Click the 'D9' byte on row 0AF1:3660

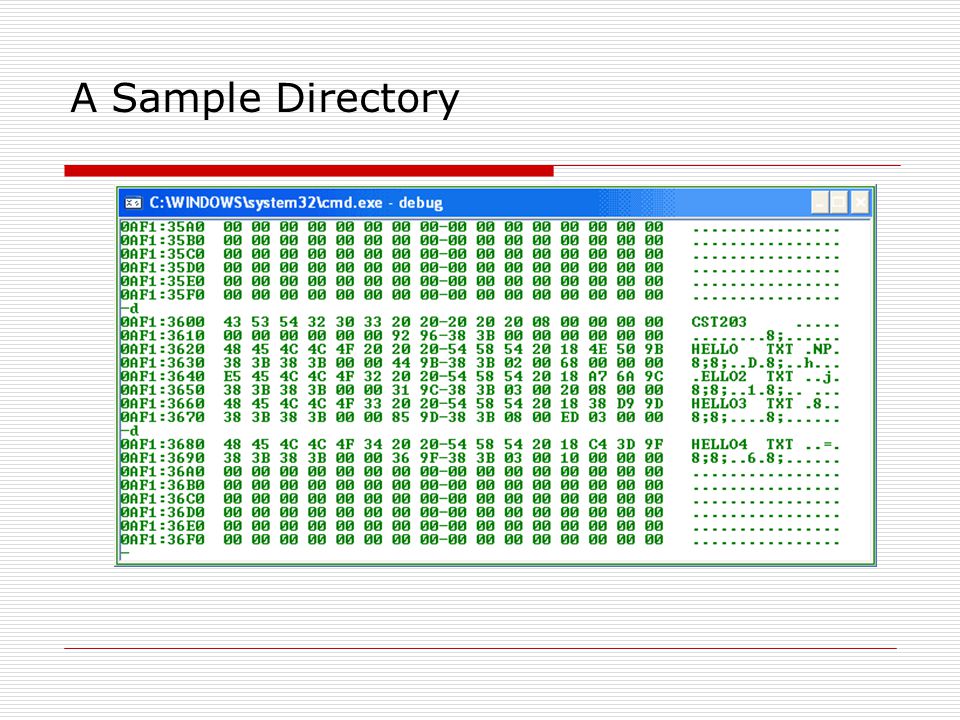(626, 403)
